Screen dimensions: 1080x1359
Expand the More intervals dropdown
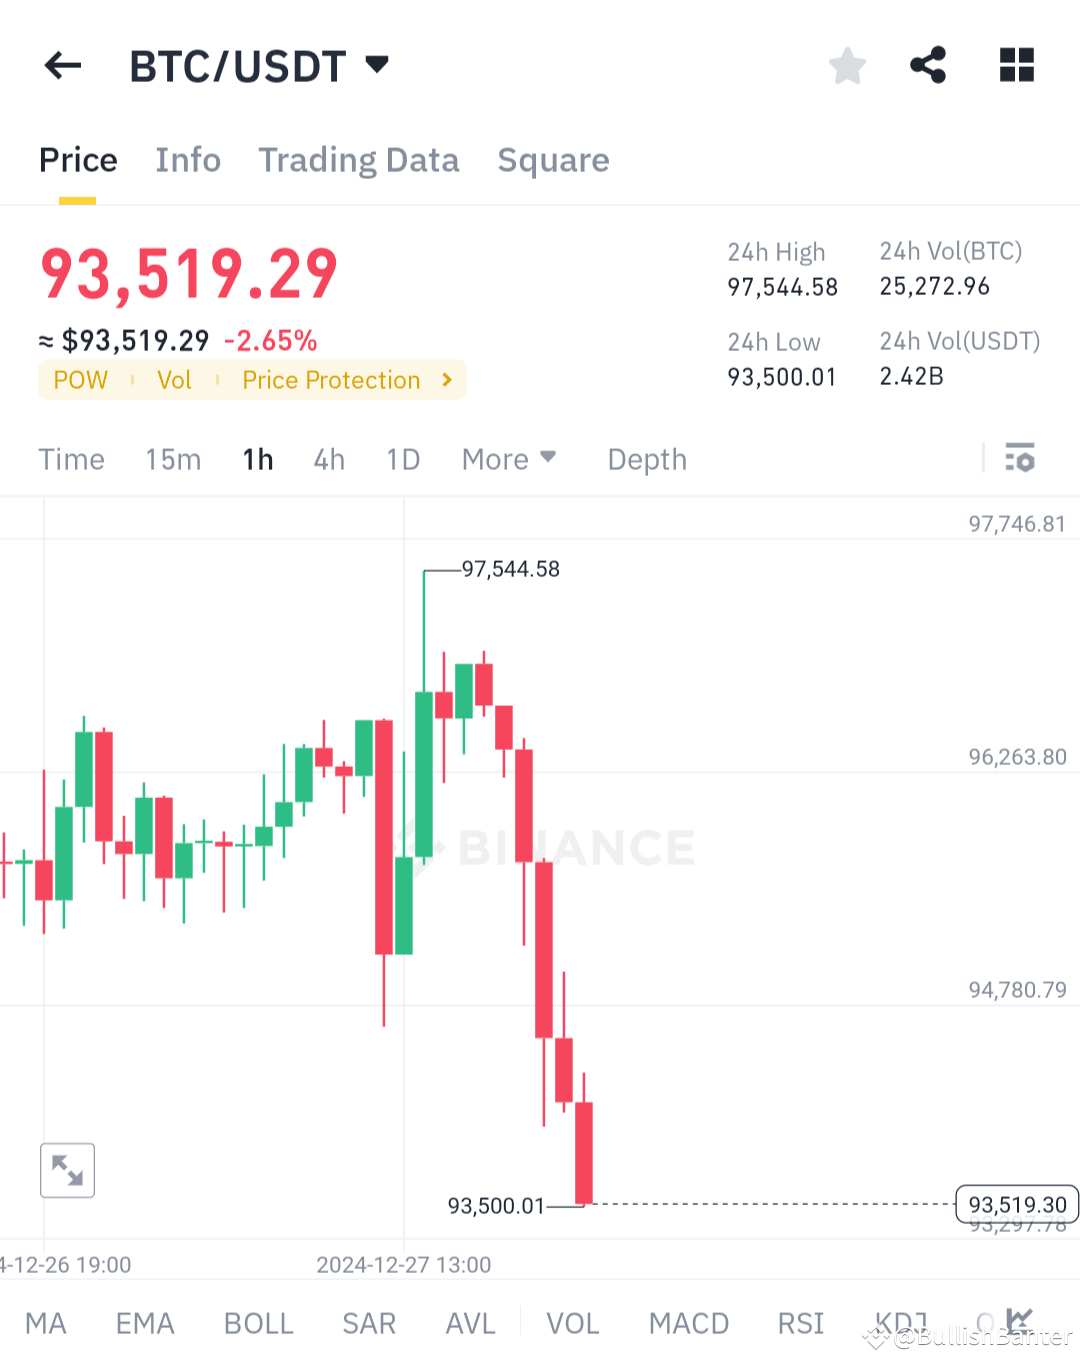coord(509,458)
